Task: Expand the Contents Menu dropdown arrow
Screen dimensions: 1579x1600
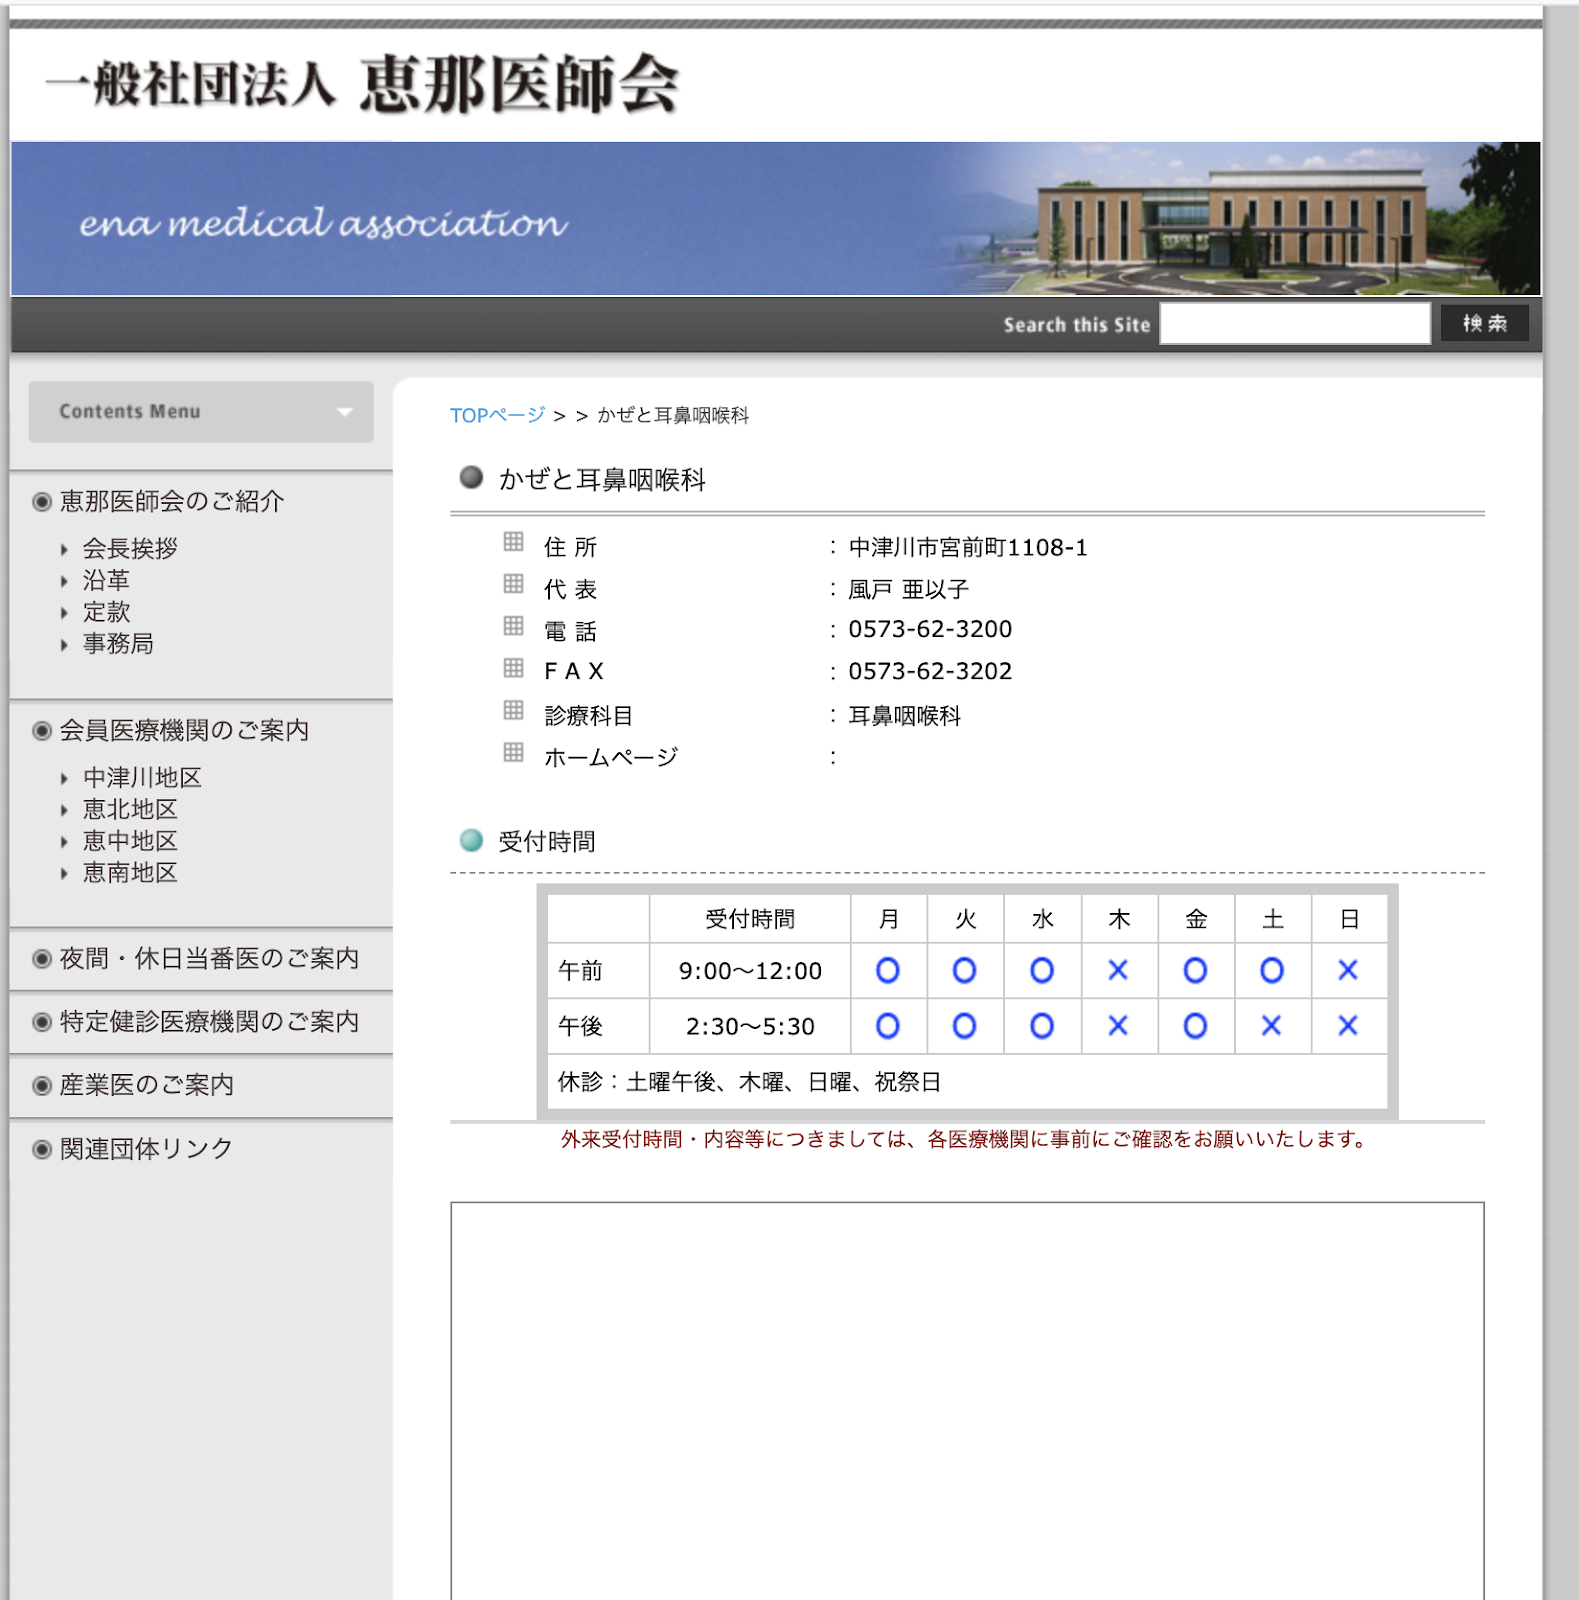Action: pyautogui.click(x=345, y=412)
